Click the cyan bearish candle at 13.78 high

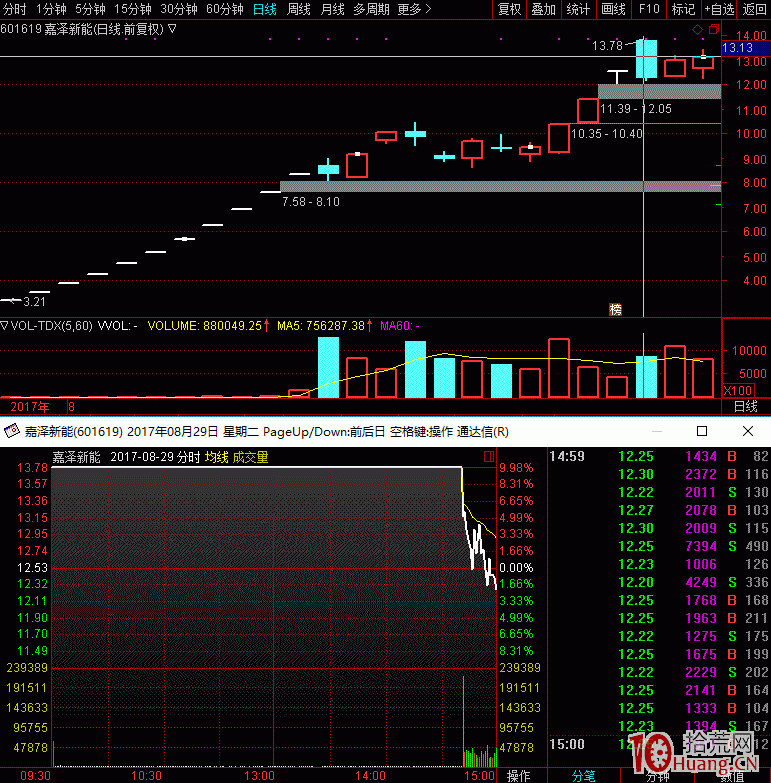(x=646, y=59)
